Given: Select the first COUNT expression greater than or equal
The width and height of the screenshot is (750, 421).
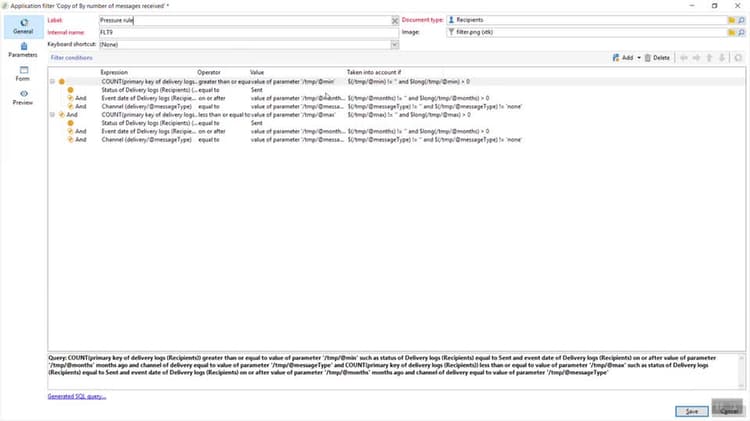Looking at the screenshot, I should (x=396, y=82).
